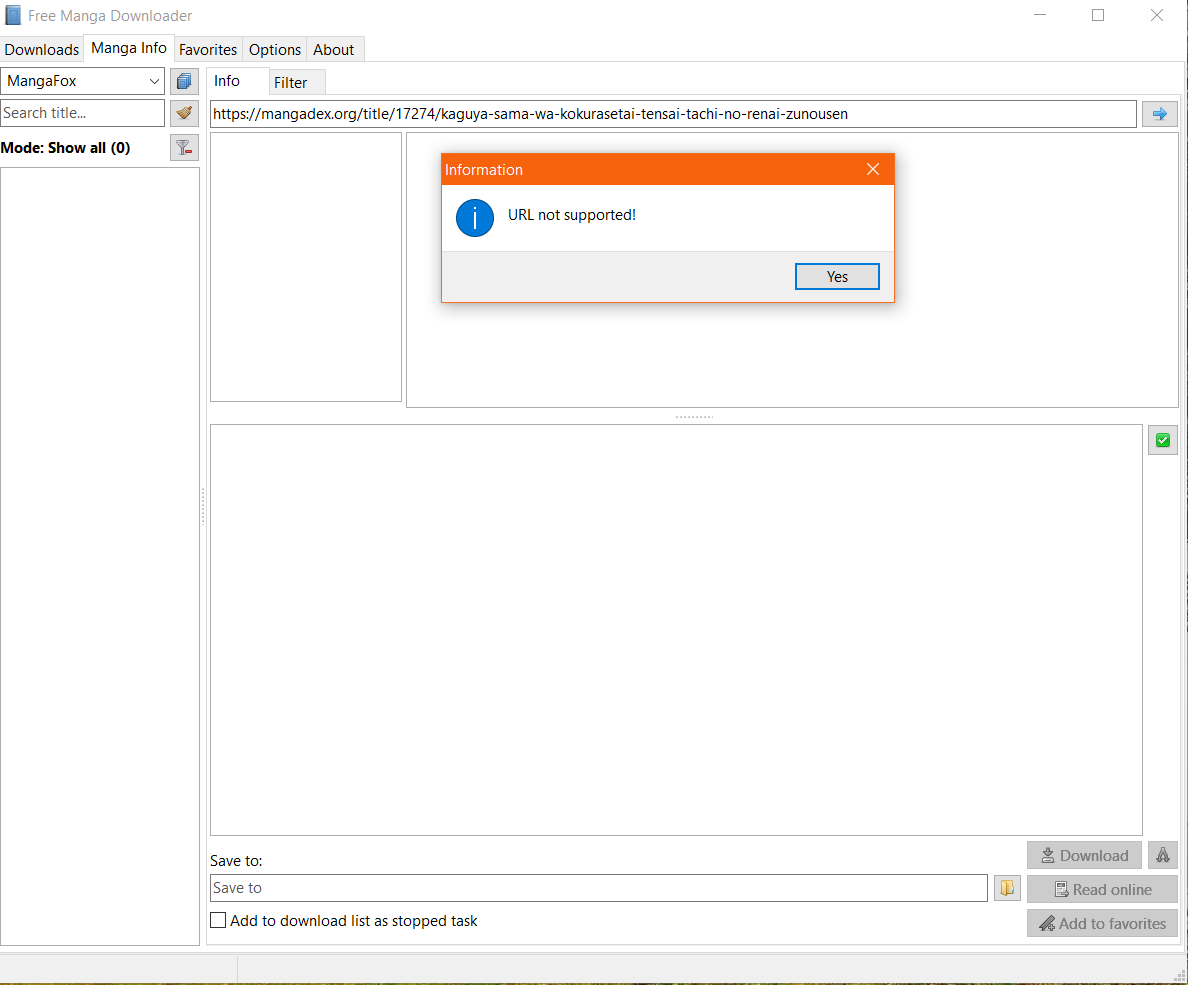Click the URL not supported! message

click(571, 215)
